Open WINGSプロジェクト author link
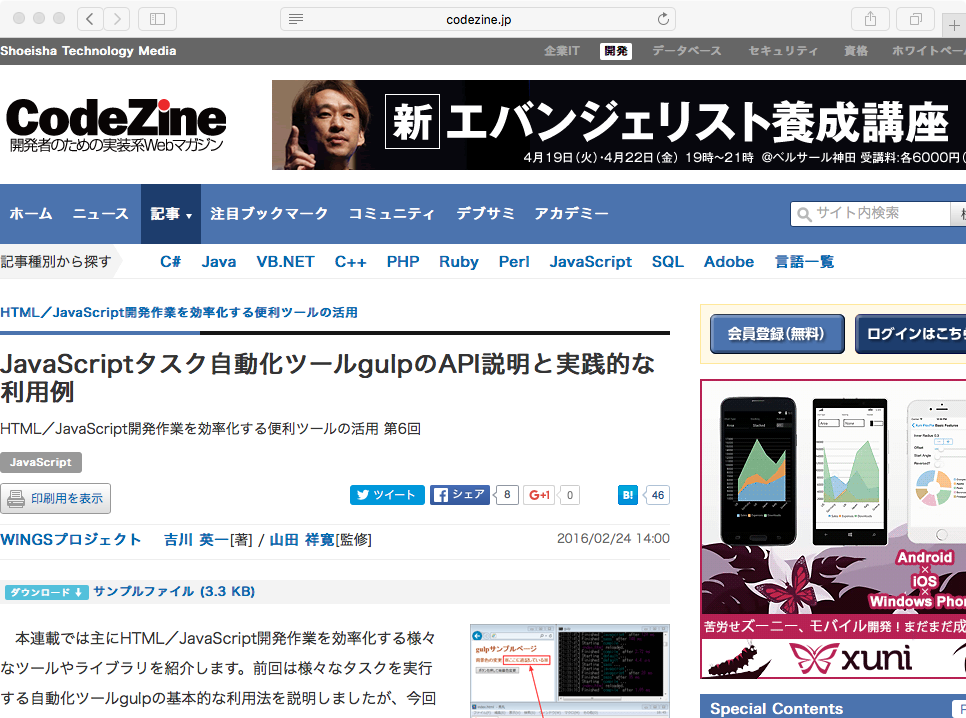Image resolution: width=966 pixels, height=718 pixels. (71, 539)
